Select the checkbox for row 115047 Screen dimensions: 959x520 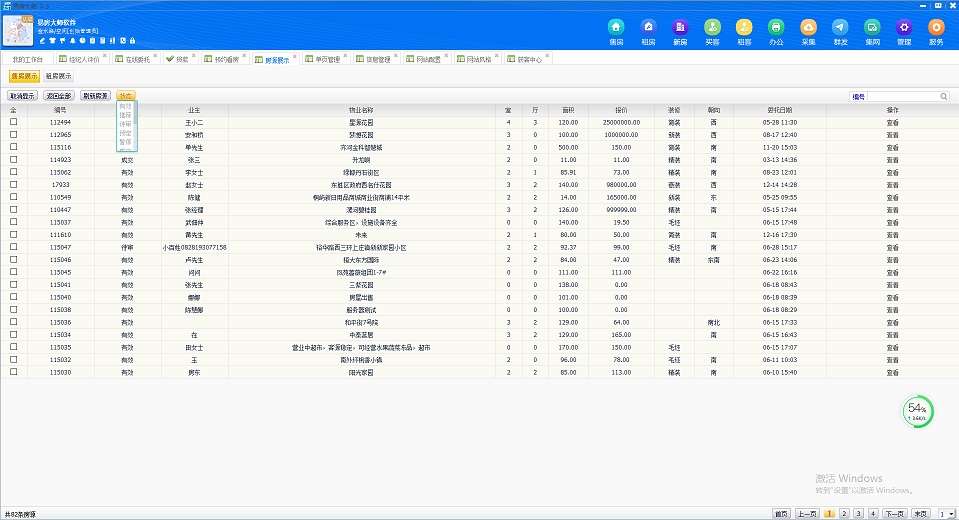(14, 247)
